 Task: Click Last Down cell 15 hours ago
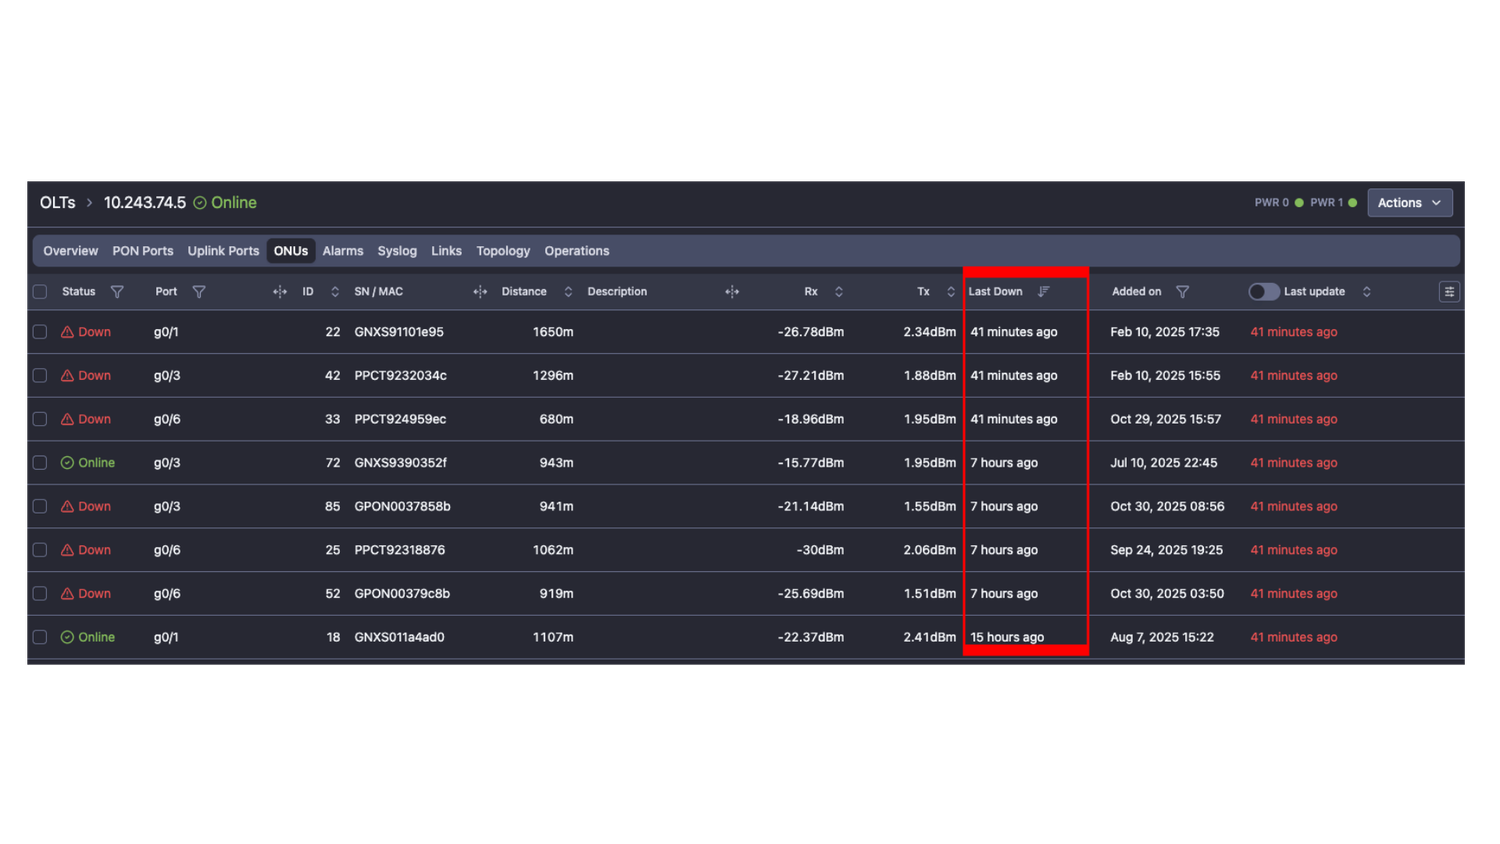pos(1007,637)
